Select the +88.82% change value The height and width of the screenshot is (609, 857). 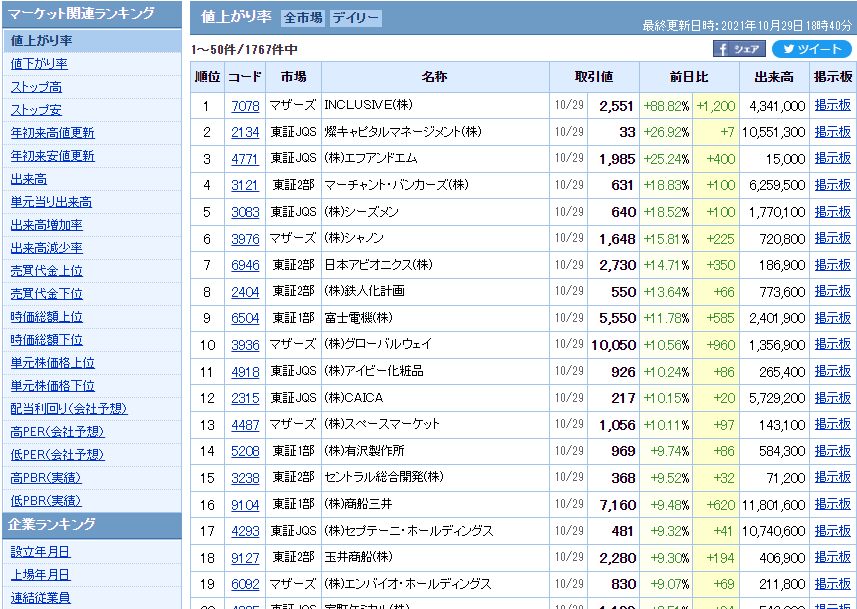click(x=666, y=106)
